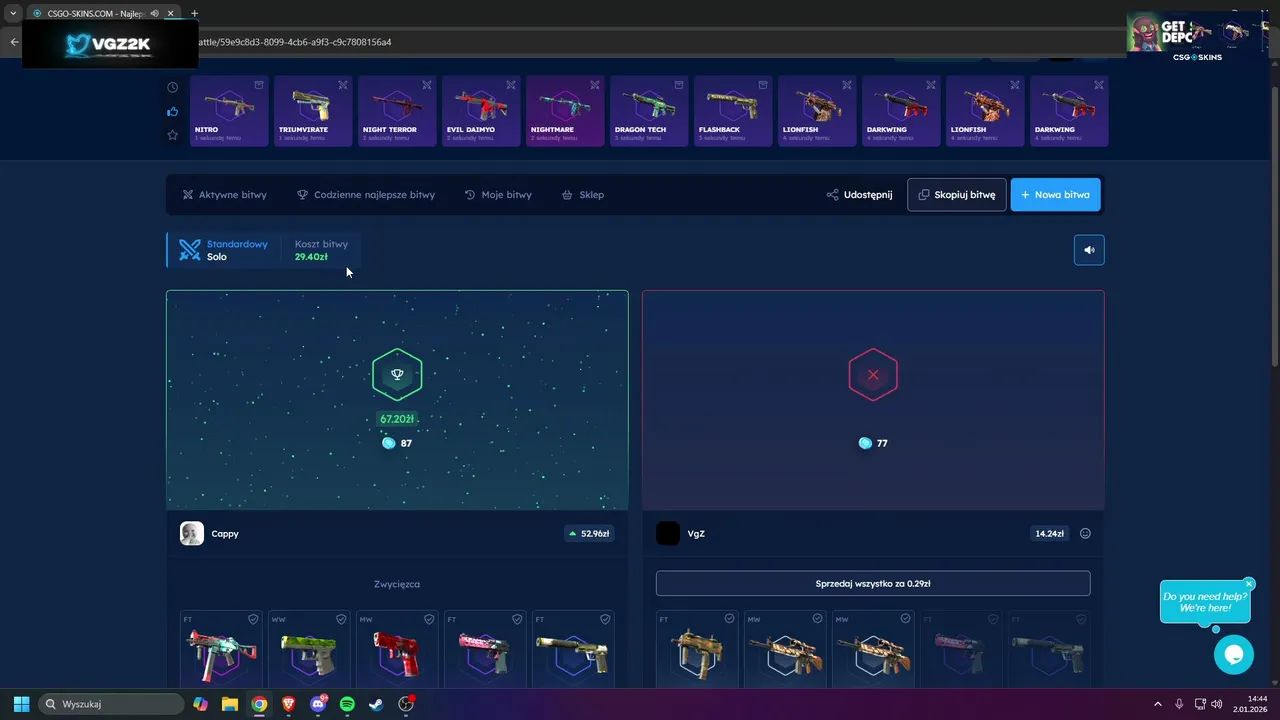This screenshot has height=720, width=1280.
Task: Click the 67.20zł winnings amount
Action: pyautogui.click(x=397, y=419)
